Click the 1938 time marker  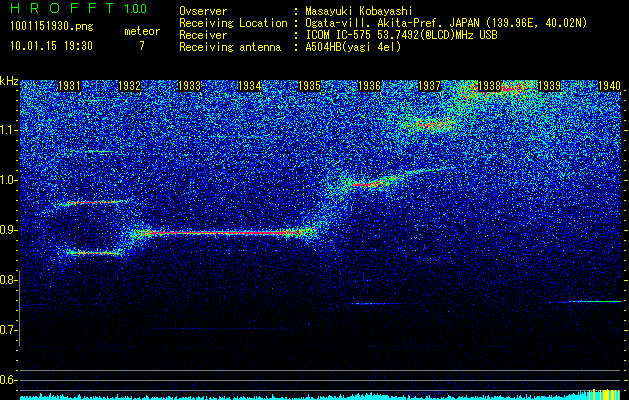point(489,86)
